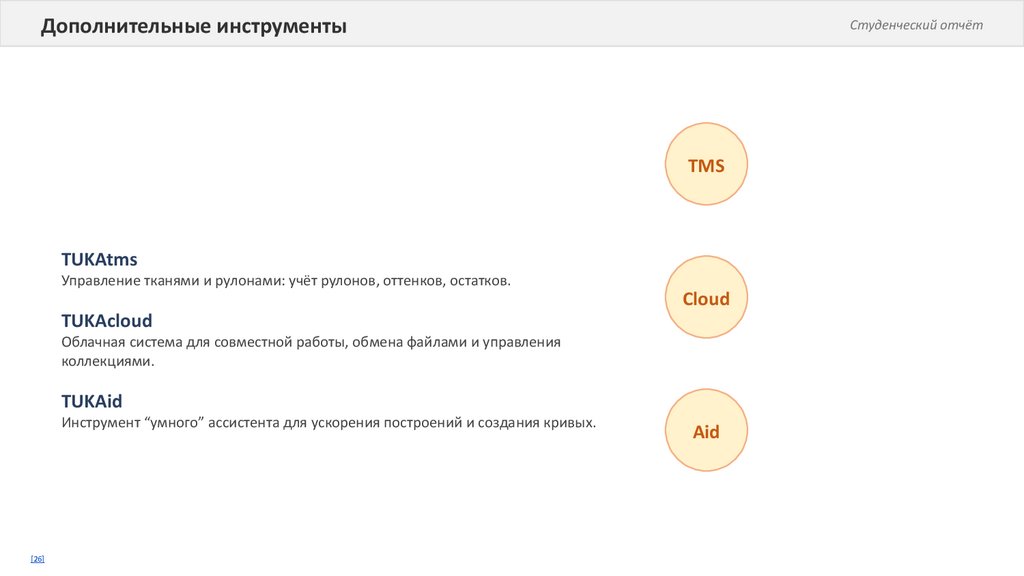This screenshot has height=576, width=1024.
Task: Click the word "Инструмент" under TUKAid
Action: 100,422
